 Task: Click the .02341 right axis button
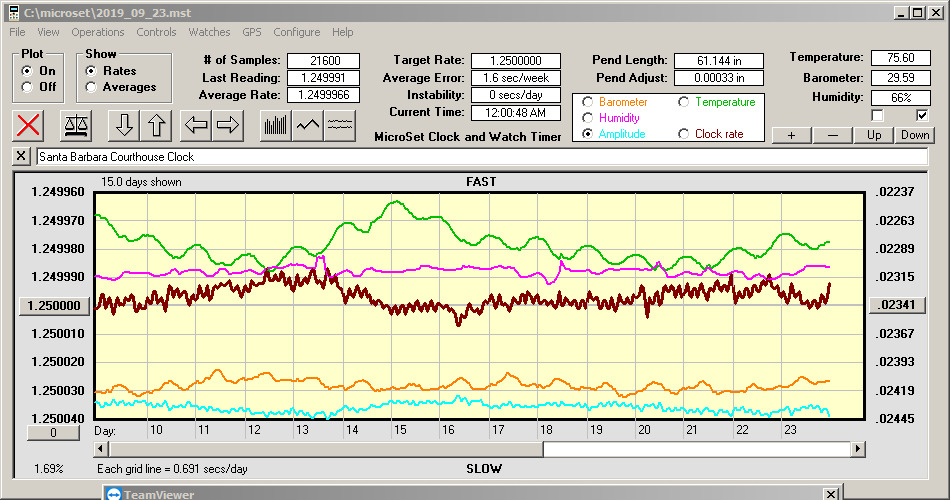(897, 305)
